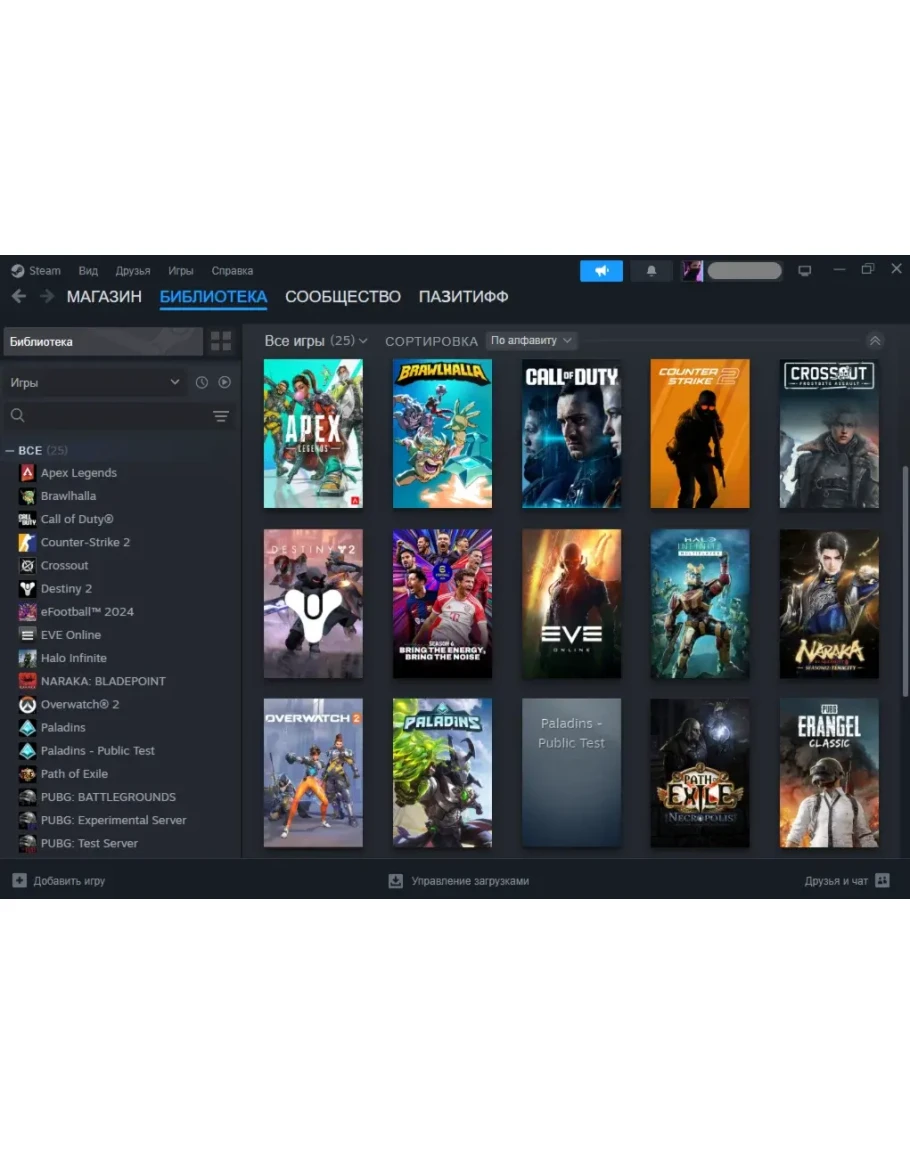
Task: Click the advanced filter icon in search bar
Action: [221, 416]
